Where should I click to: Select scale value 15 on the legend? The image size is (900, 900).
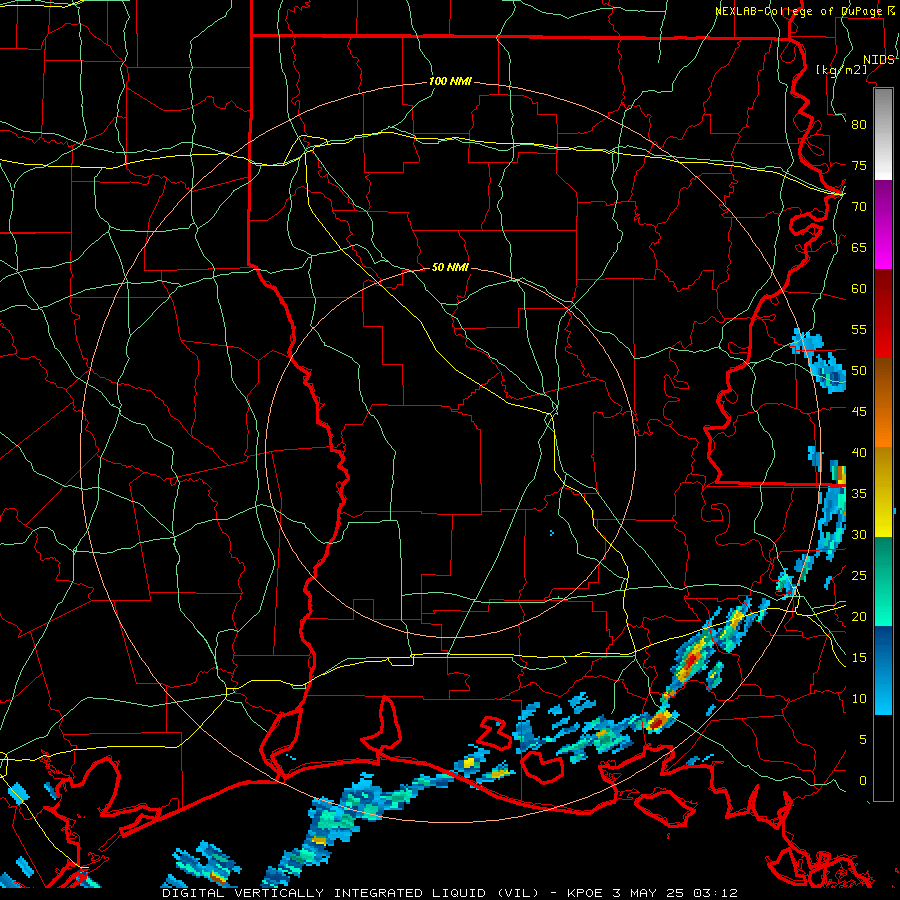859,658
